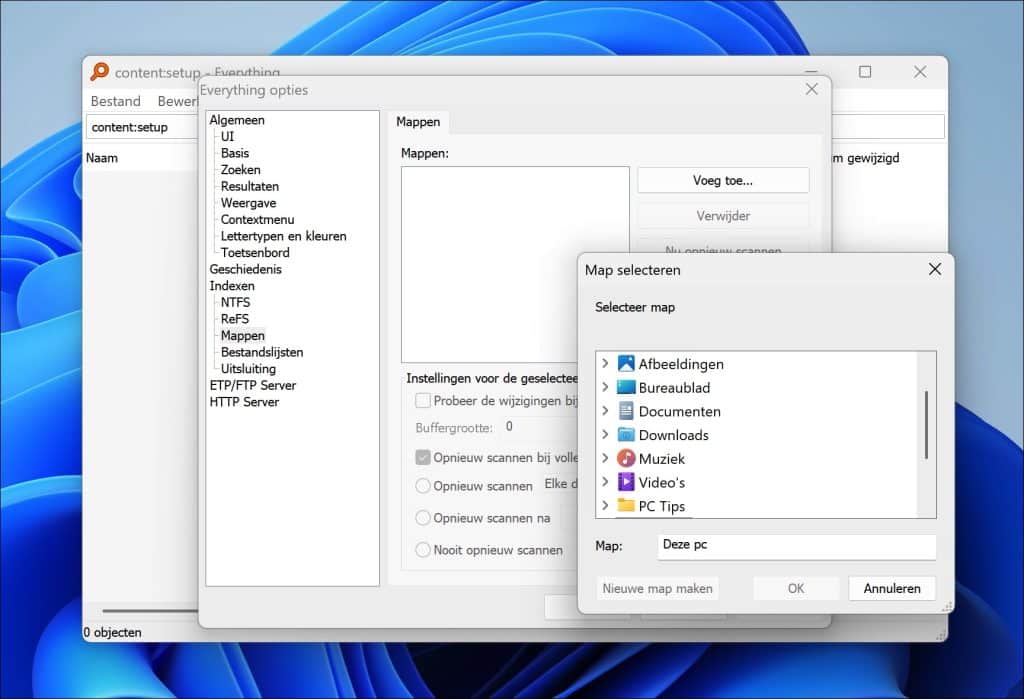Click the Map text input field

click(796, 547)
